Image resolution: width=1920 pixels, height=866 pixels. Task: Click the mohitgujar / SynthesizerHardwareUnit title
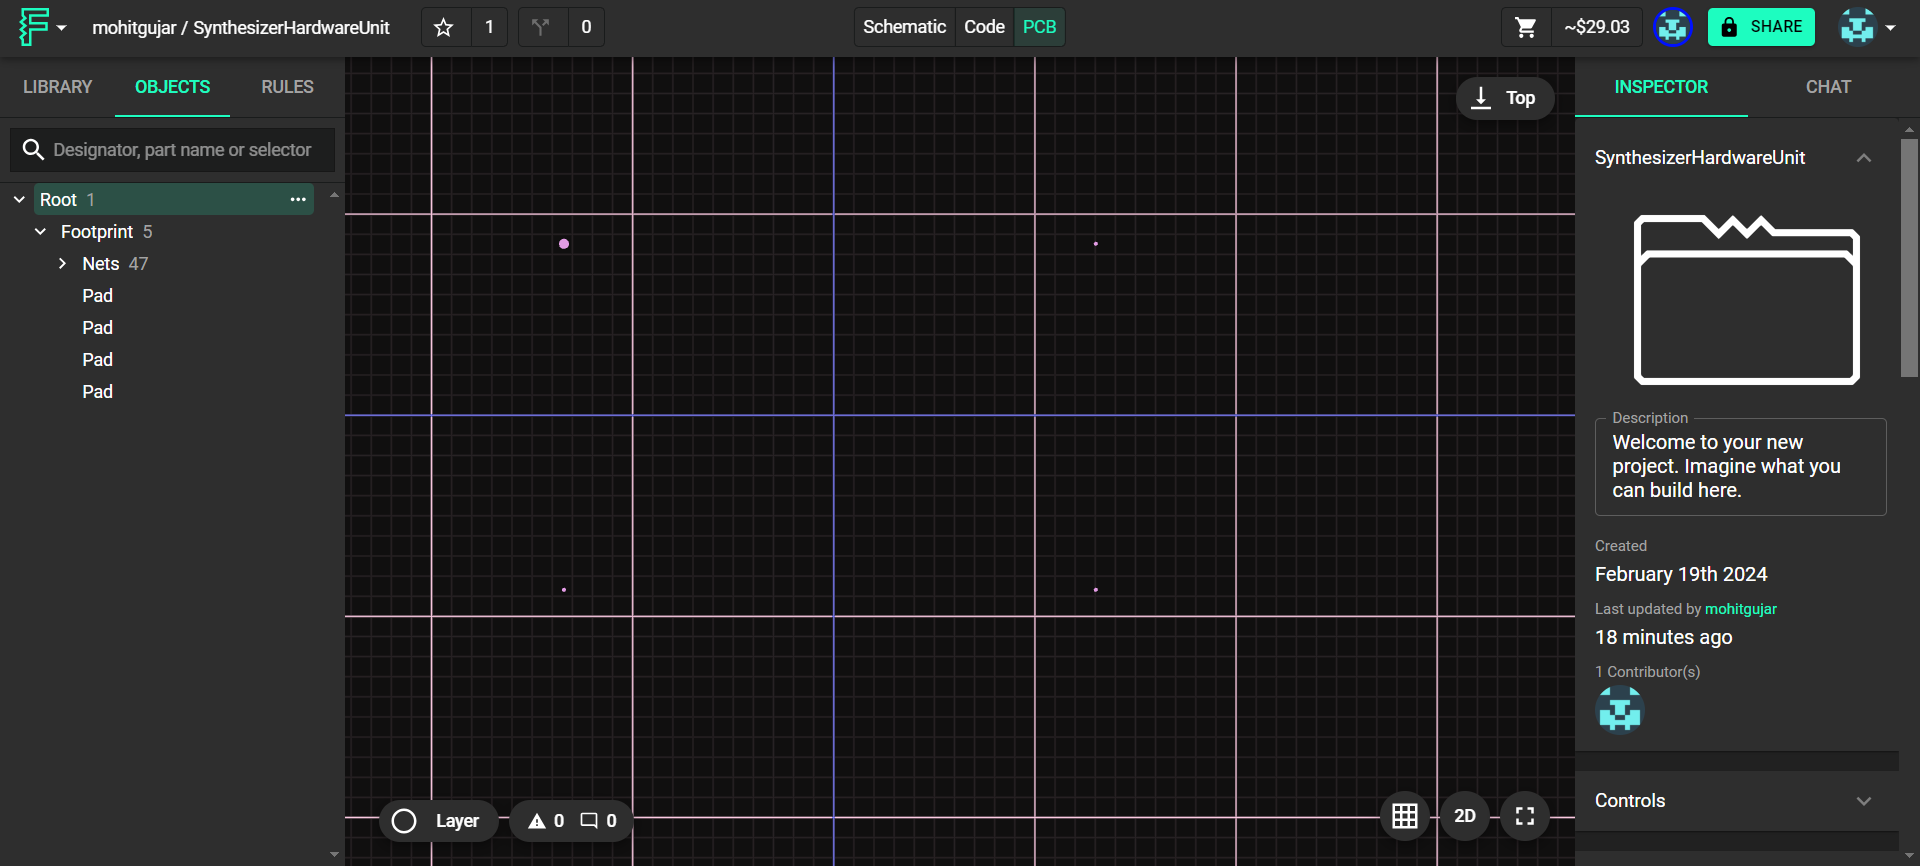pyautogui.click(x=241, y=27)
